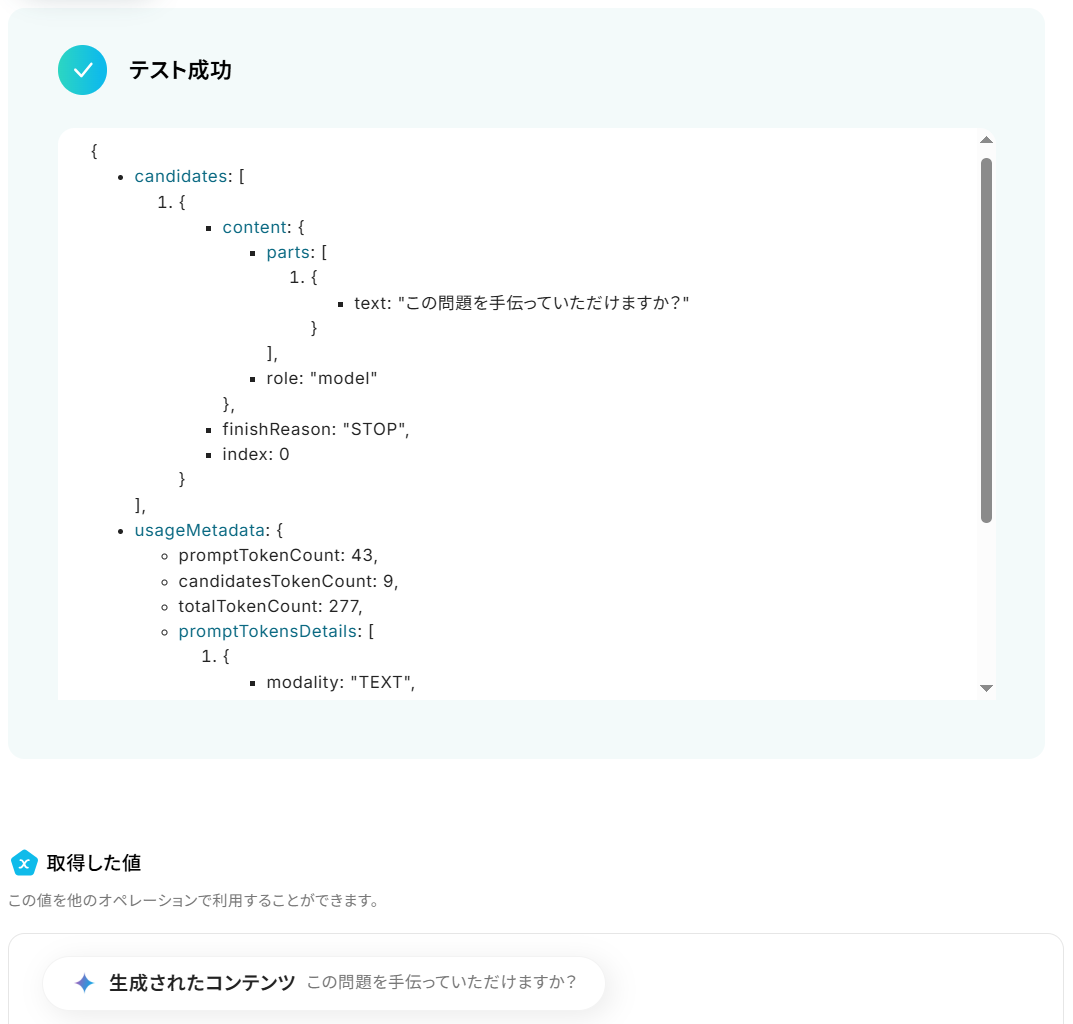Select the 生成されたコンテンツ output chip
This screenshot has width=1073, height=1024.
pyautogui.click(x=324, y=983)
